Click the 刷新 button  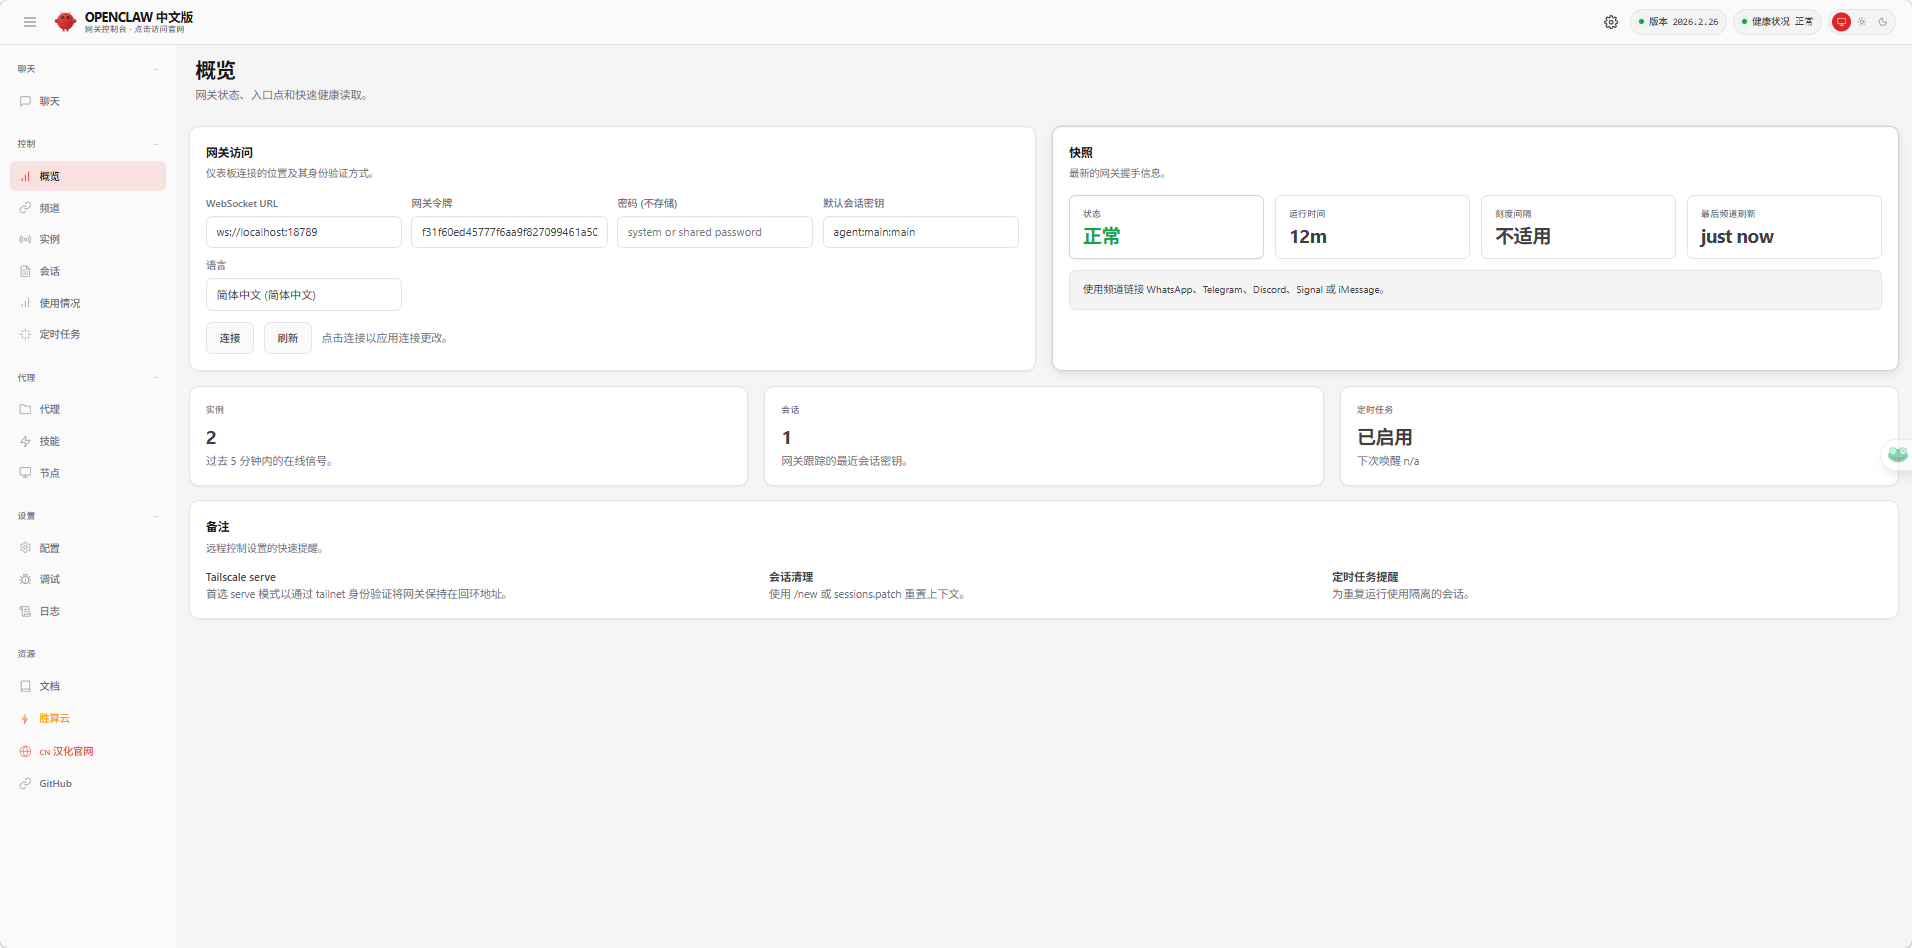coord(288,338)
